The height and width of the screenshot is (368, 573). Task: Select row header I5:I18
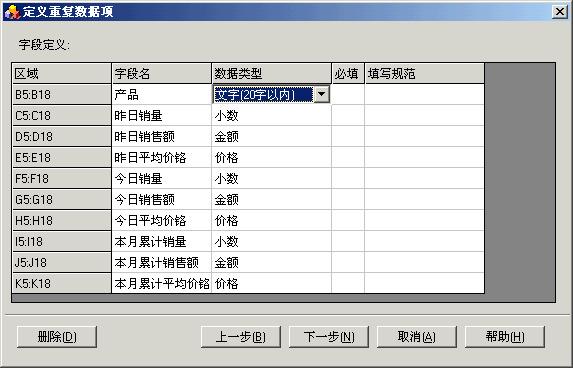(62, 242)
